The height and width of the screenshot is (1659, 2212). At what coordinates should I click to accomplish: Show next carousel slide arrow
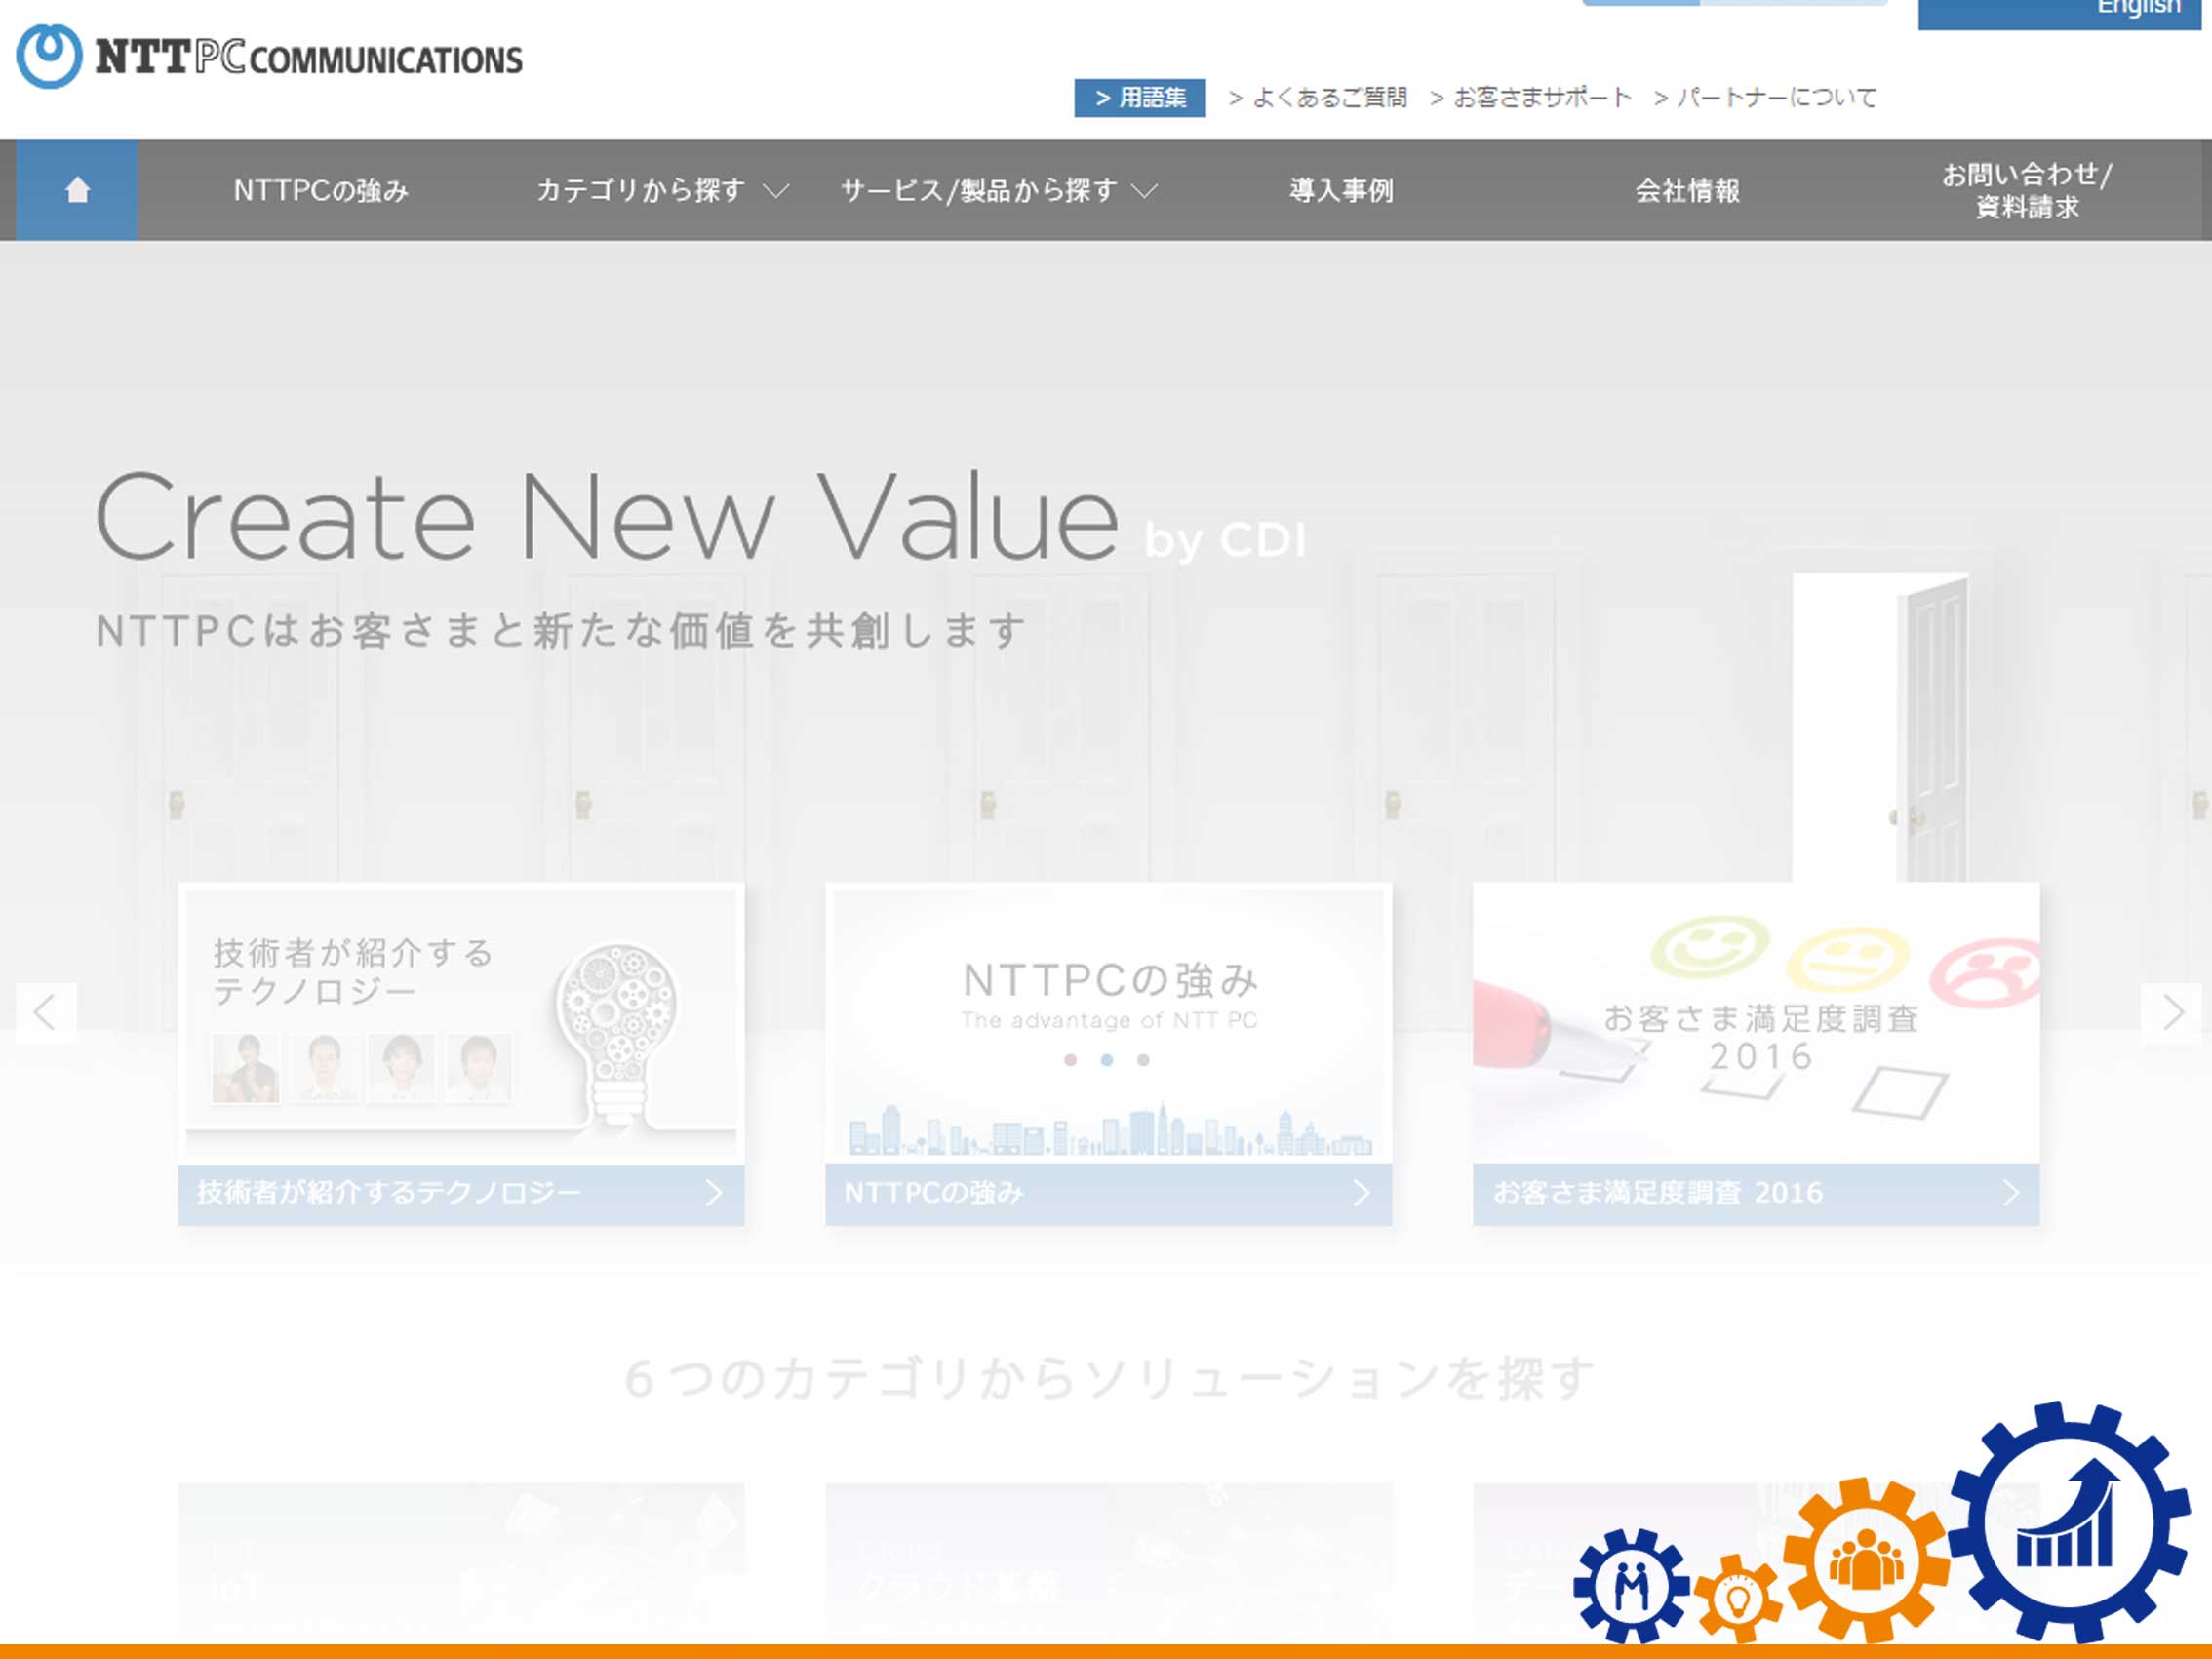pos(2172,1013)
